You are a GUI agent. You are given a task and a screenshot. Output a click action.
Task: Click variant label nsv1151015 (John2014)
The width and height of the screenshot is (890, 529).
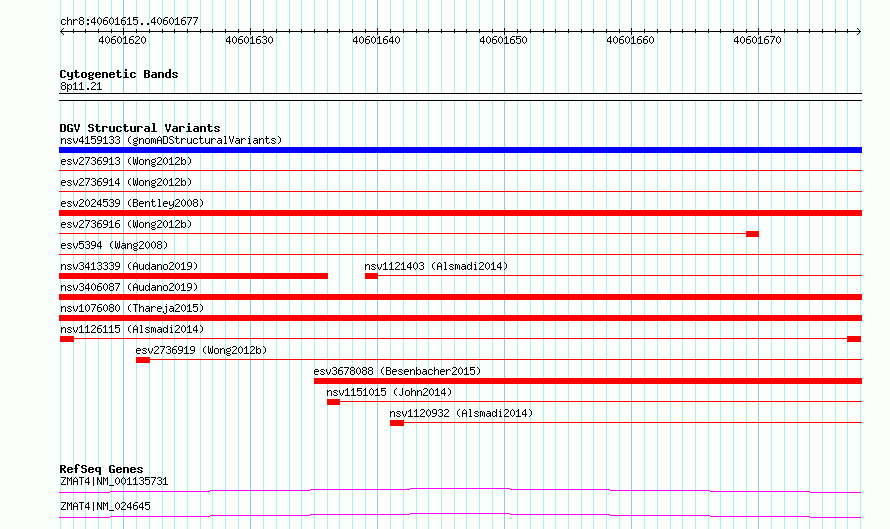tap(389, 392)
